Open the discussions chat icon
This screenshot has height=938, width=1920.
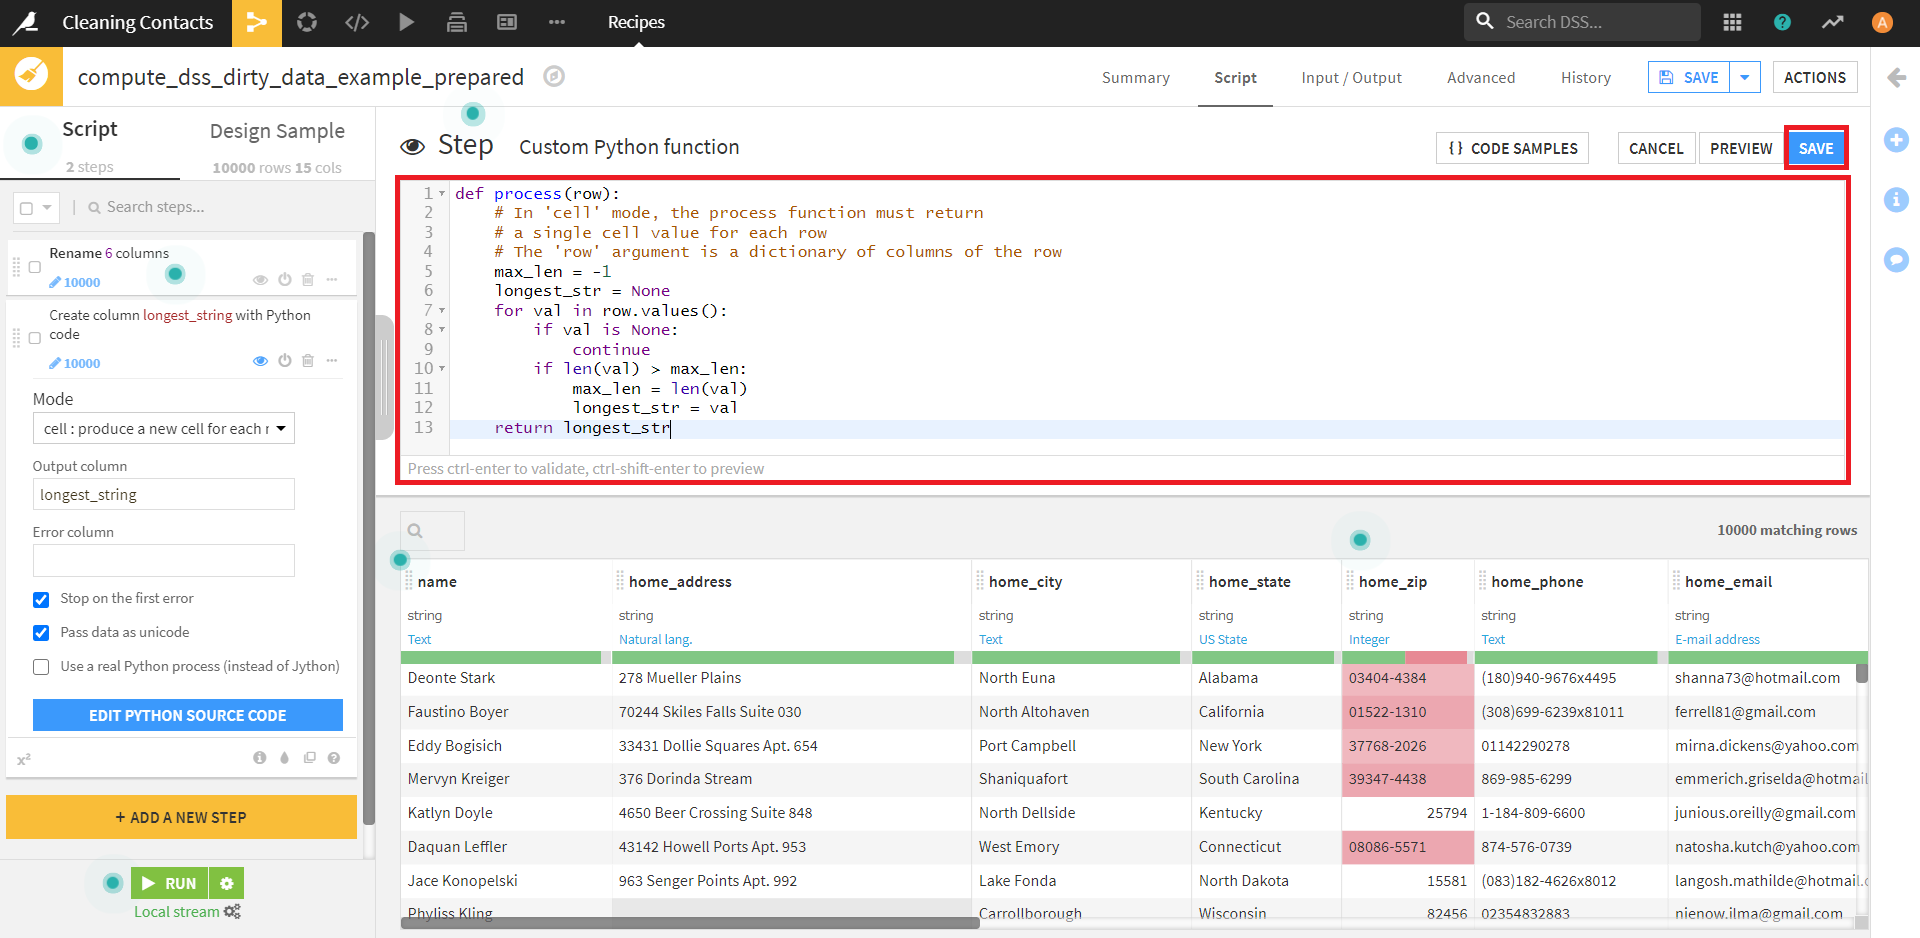coord(1896,260)
